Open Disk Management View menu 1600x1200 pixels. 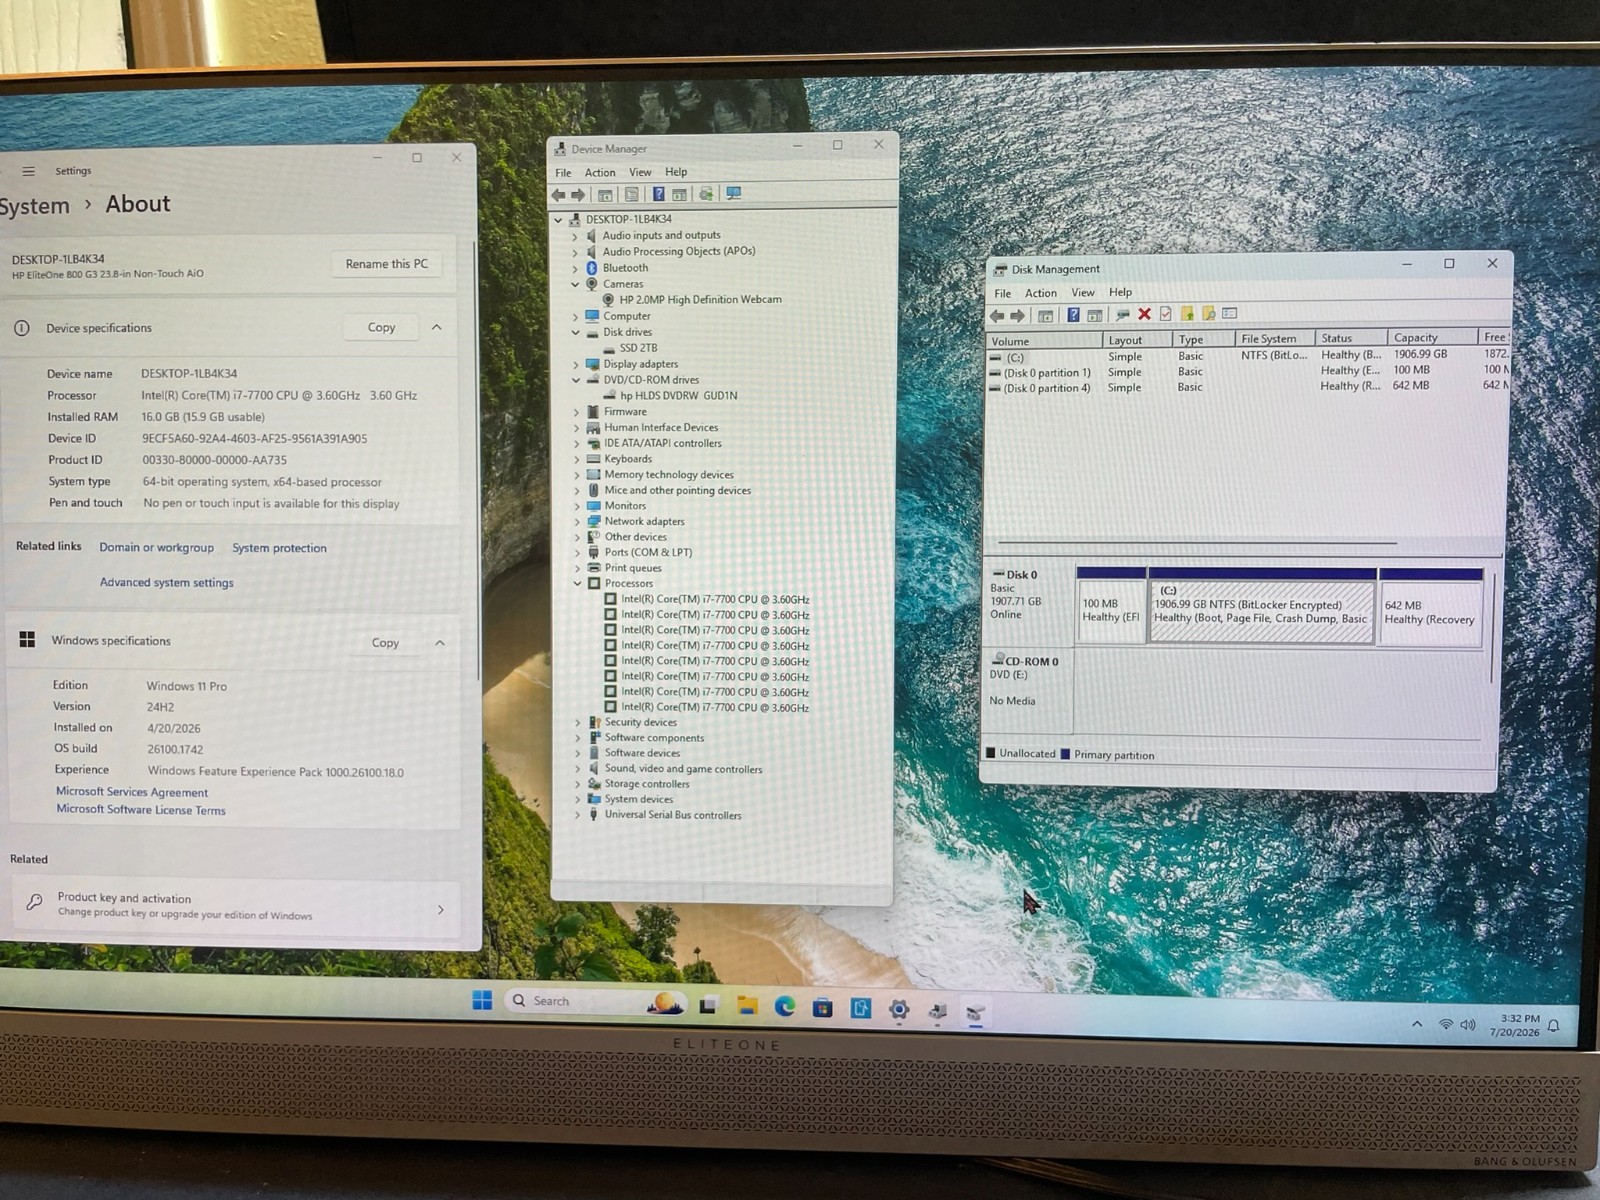[1083, 293]
